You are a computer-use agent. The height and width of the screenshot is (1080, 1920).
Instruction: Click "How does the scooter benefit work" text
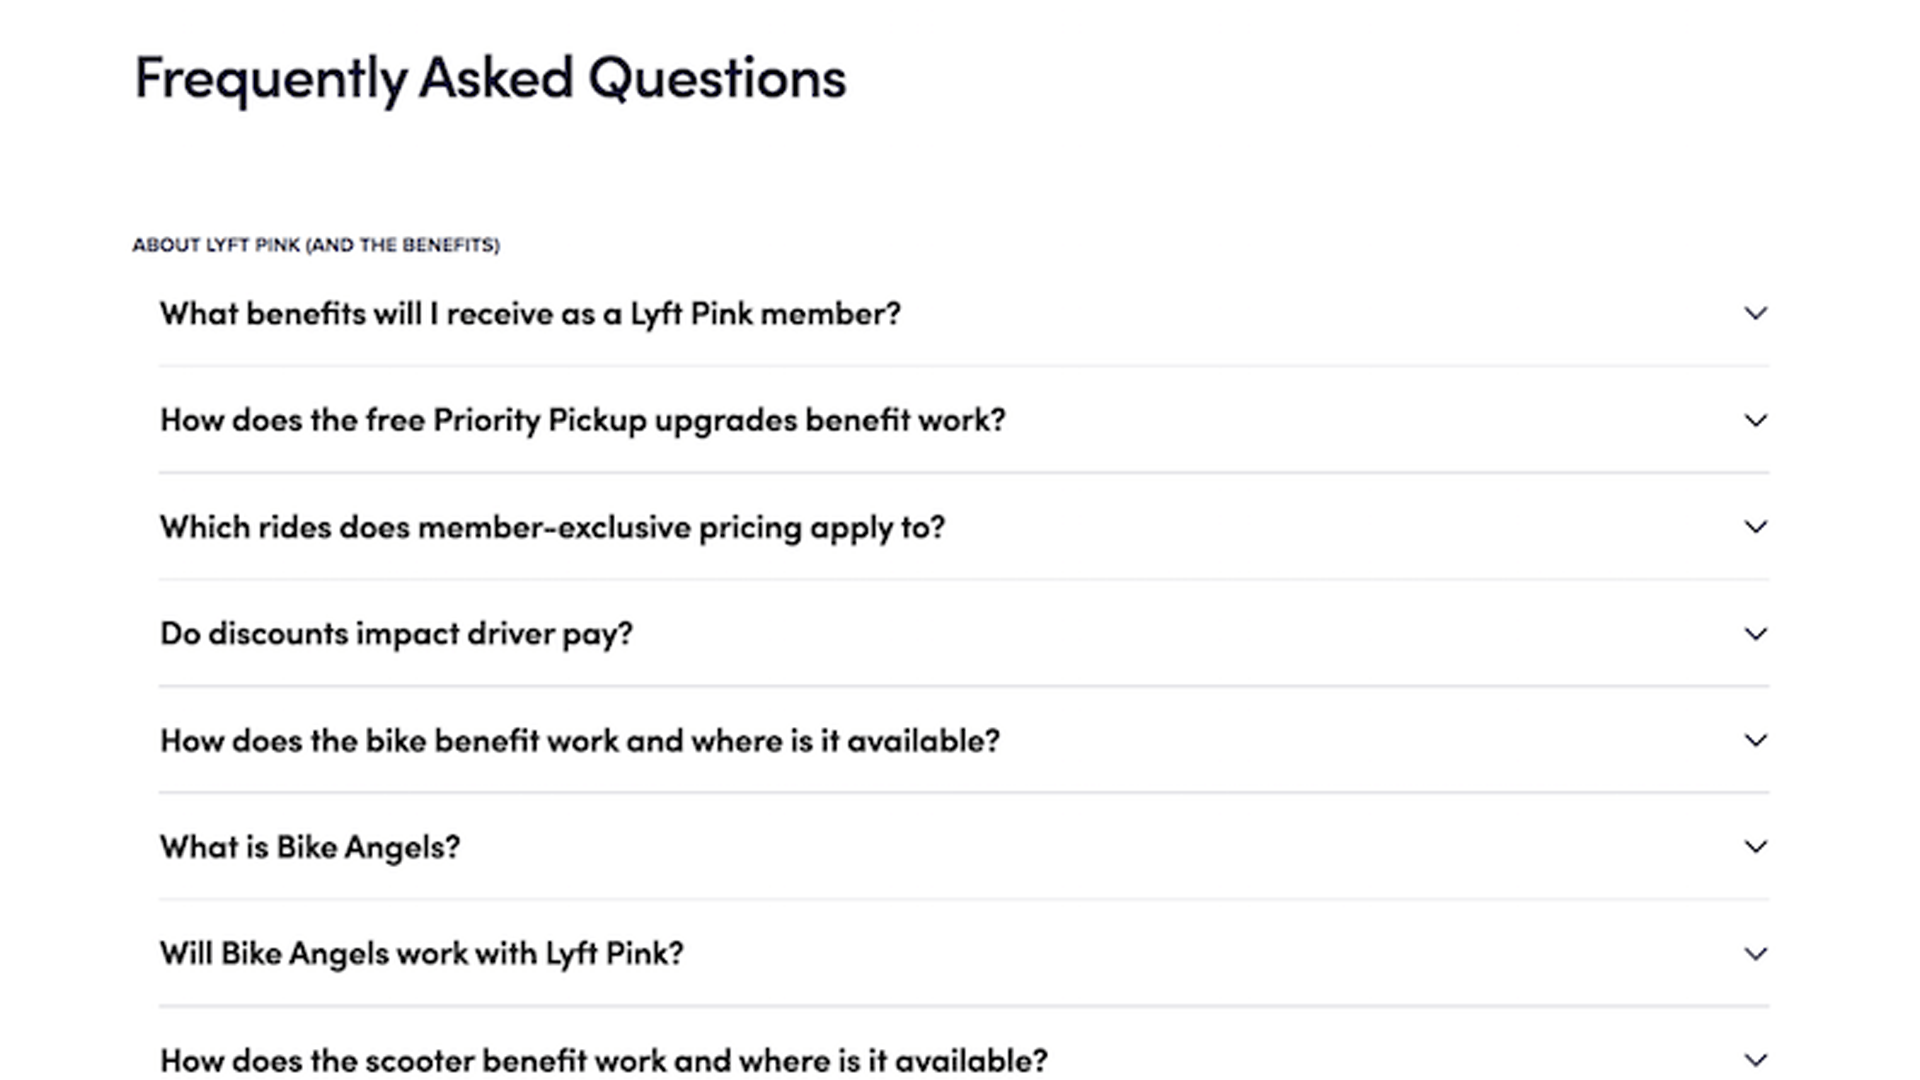tap(603, 1060)
